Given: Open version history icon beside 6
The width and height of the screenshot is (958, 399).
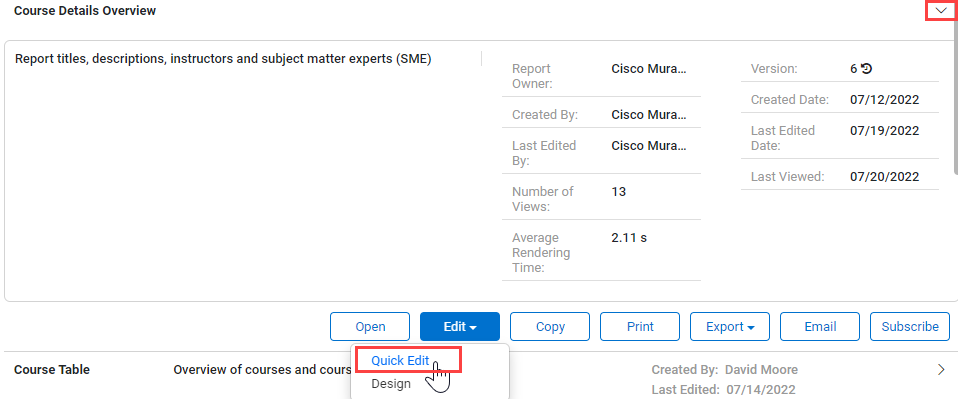Looking at the screenshot, I should tap(866, 69).
